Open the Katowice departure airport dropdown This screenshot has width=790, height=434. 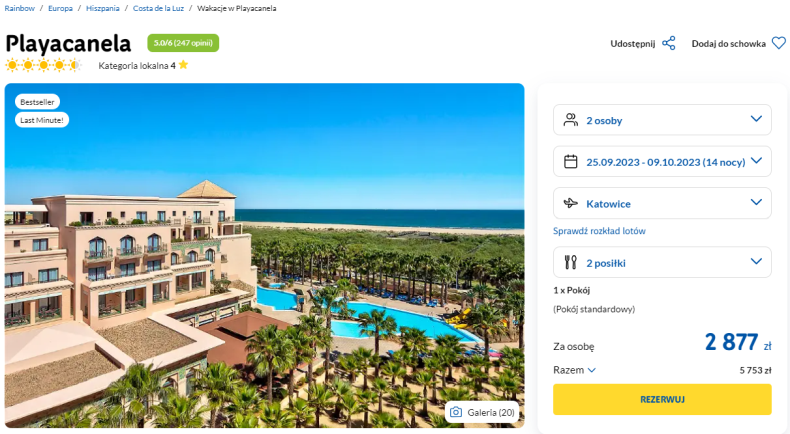pos(662,203)
